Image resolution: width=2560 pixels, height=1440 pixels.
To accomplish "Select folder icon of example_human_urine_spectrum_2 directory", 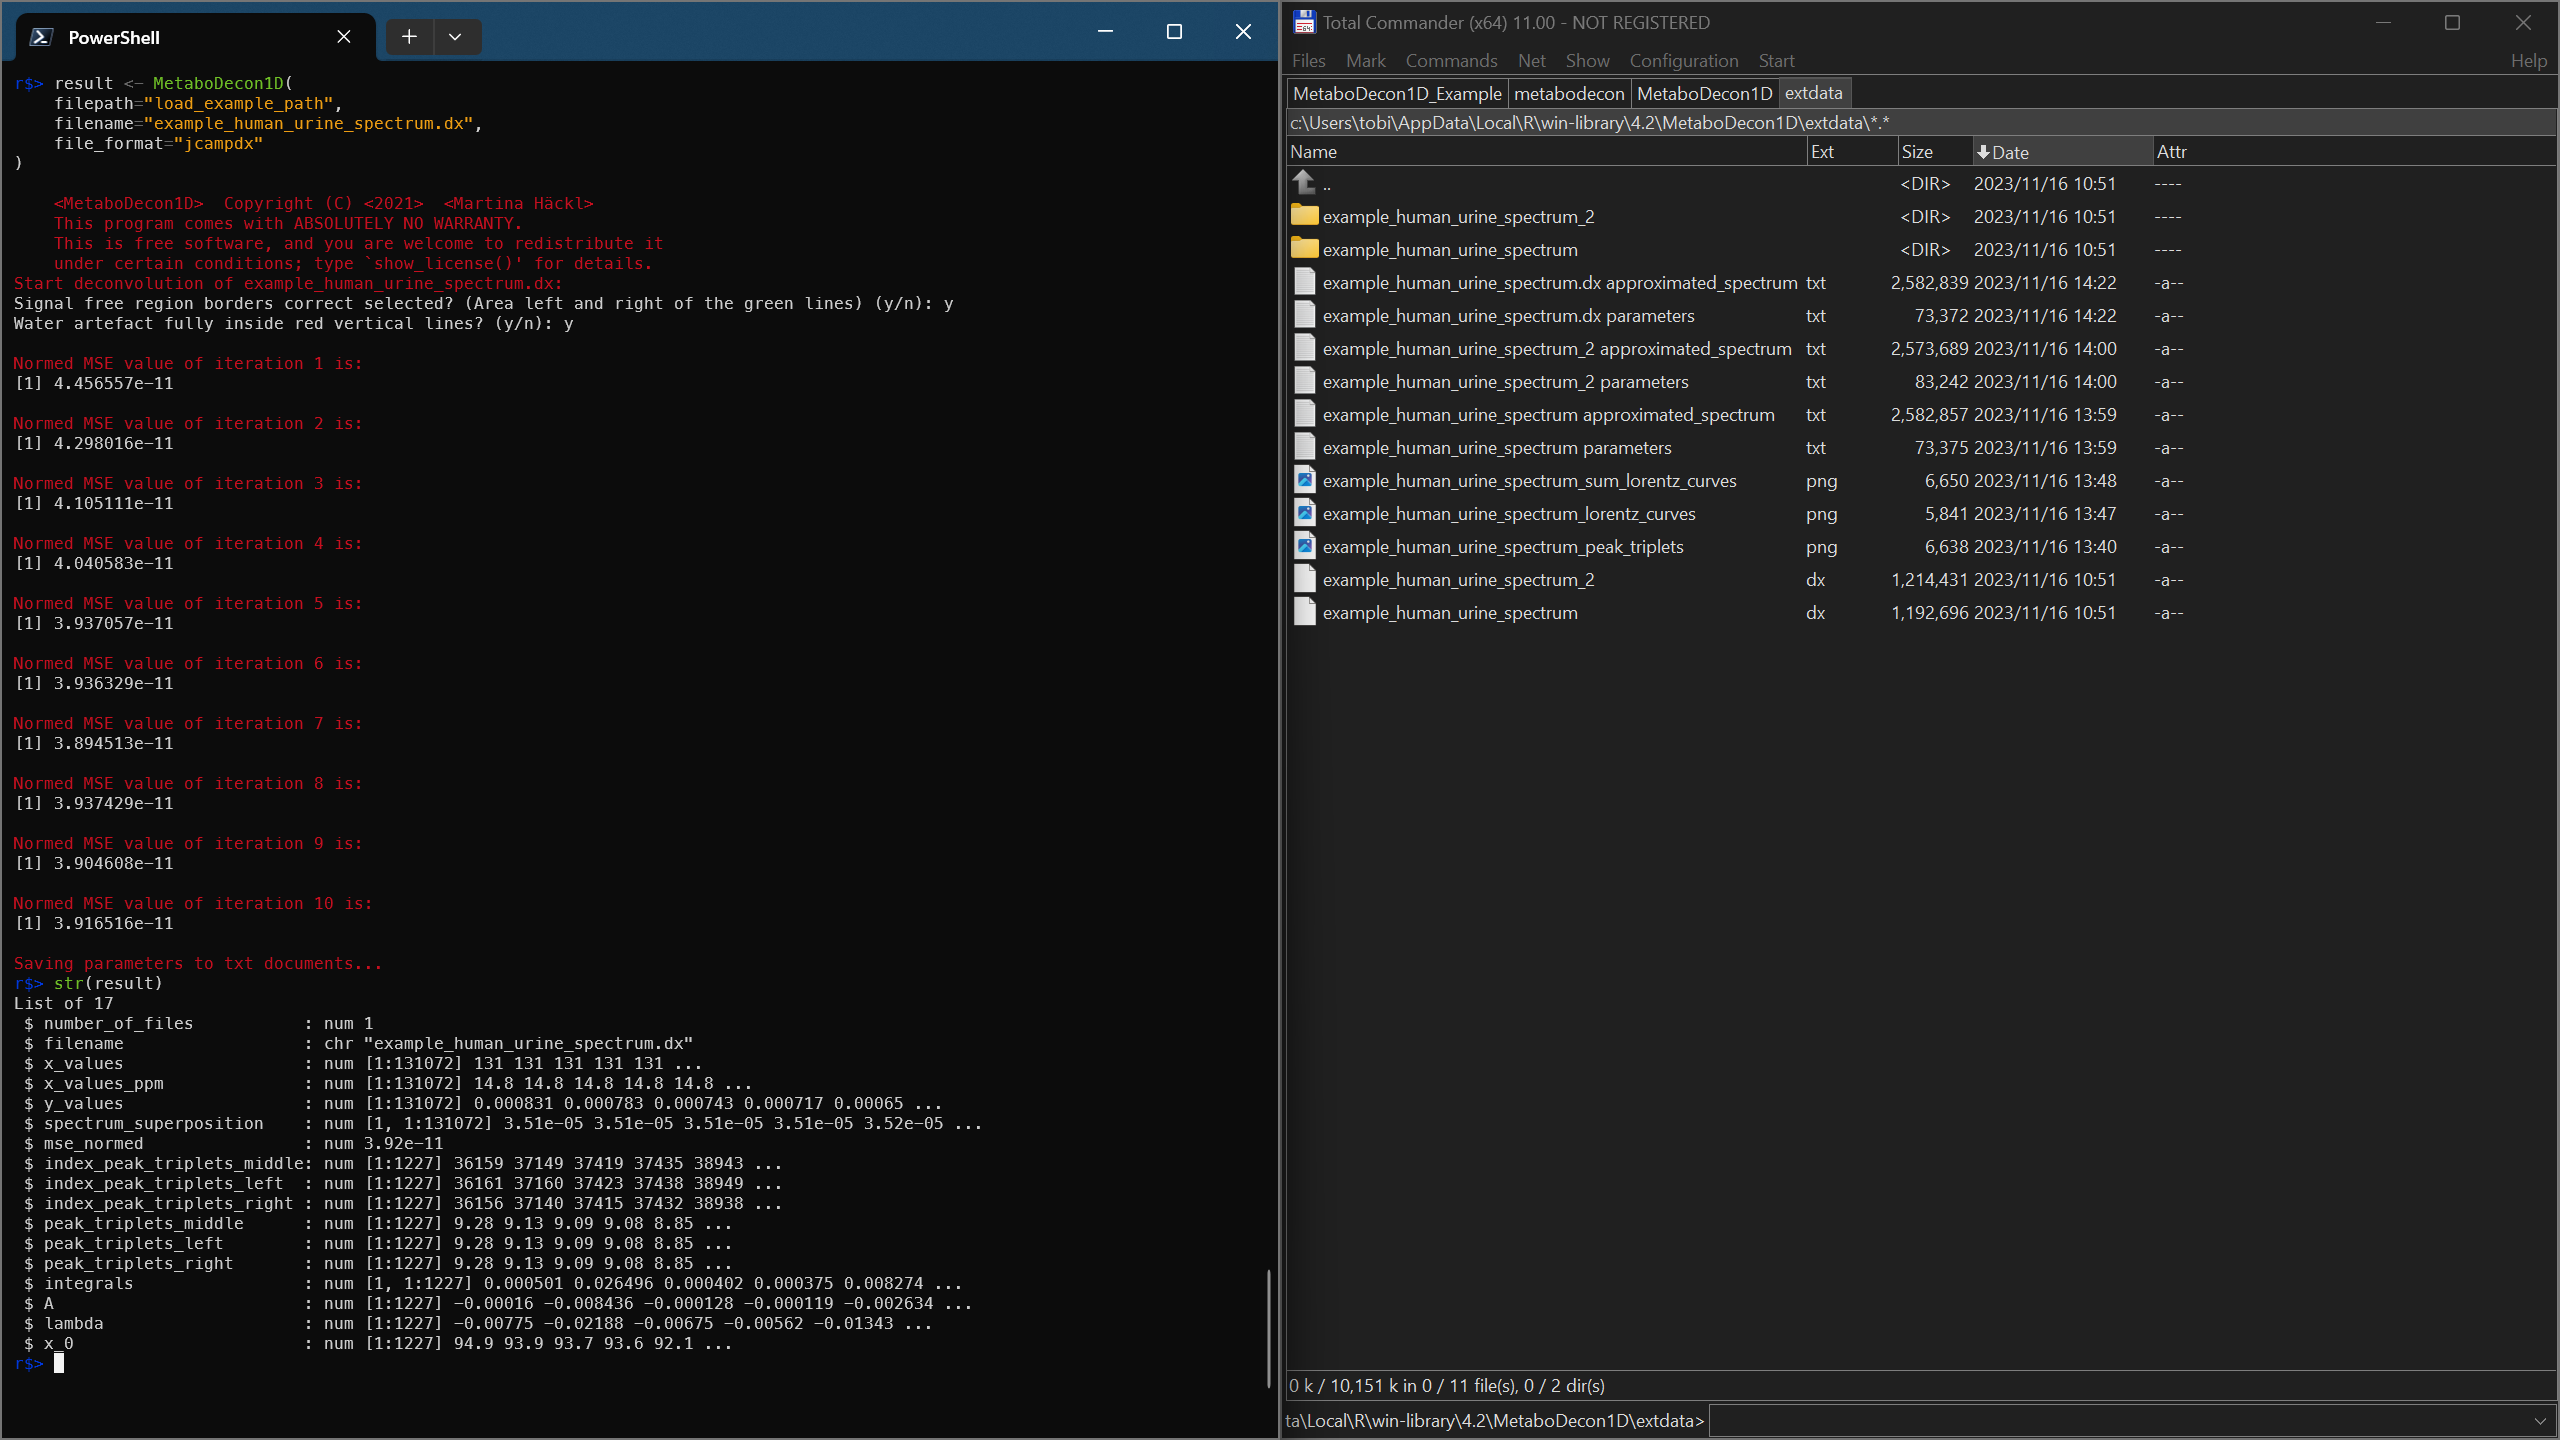I will [x=1304, y=215].
